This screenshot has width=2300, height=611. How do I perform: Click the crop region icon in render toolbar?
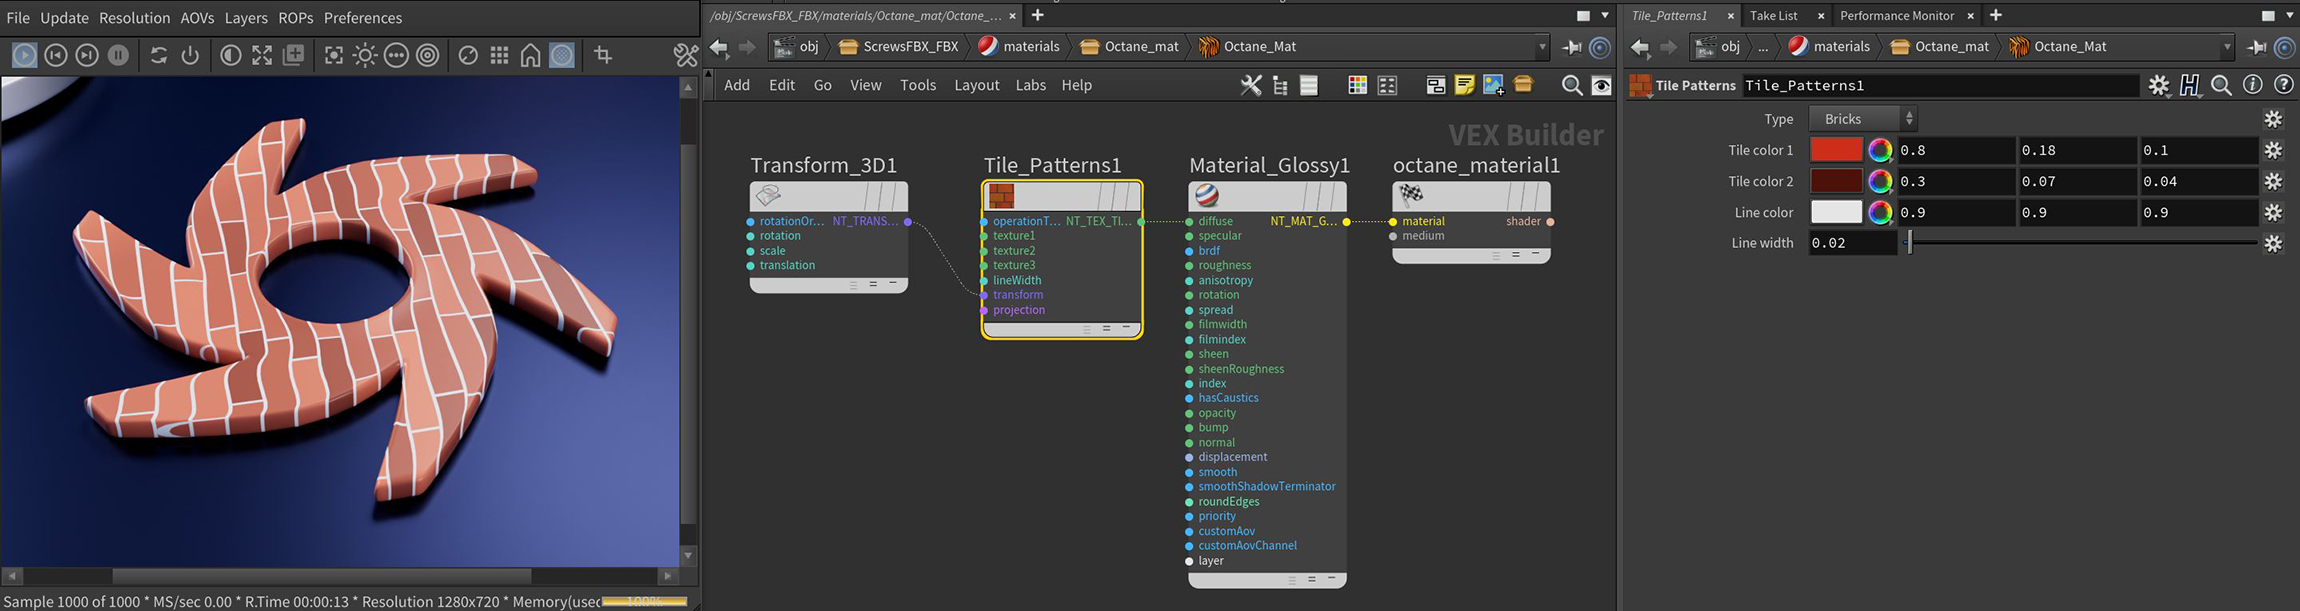[603, 55]
